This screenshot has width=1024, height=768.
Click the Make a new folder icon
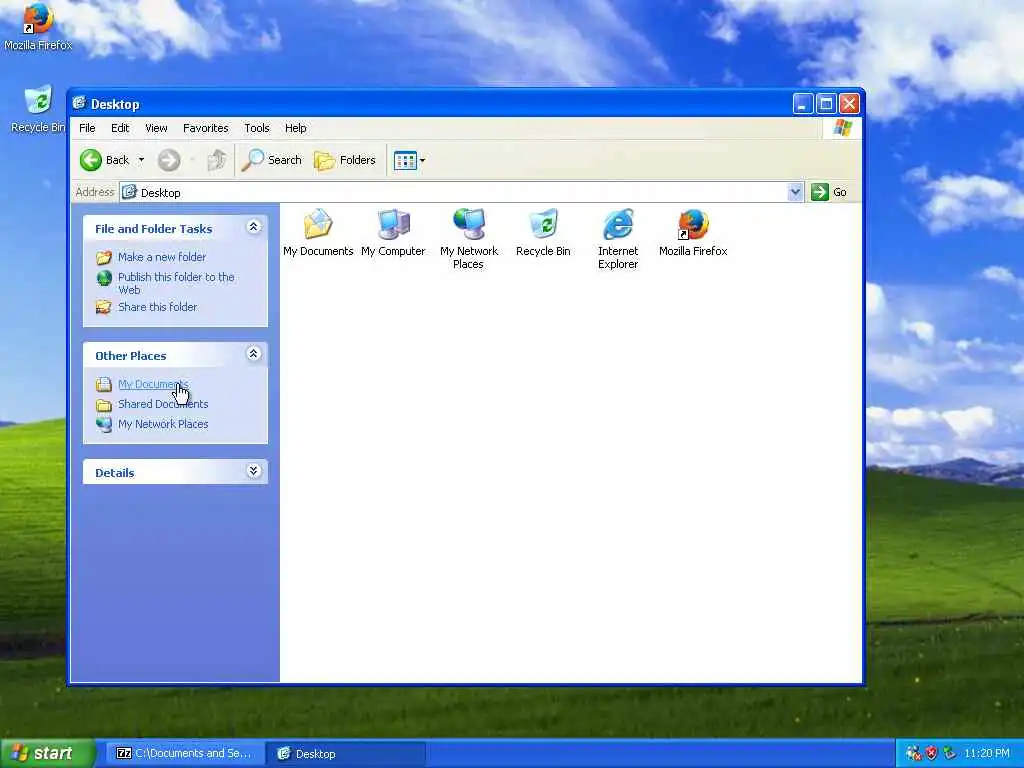pyautogui.click(x=104, y=257)
